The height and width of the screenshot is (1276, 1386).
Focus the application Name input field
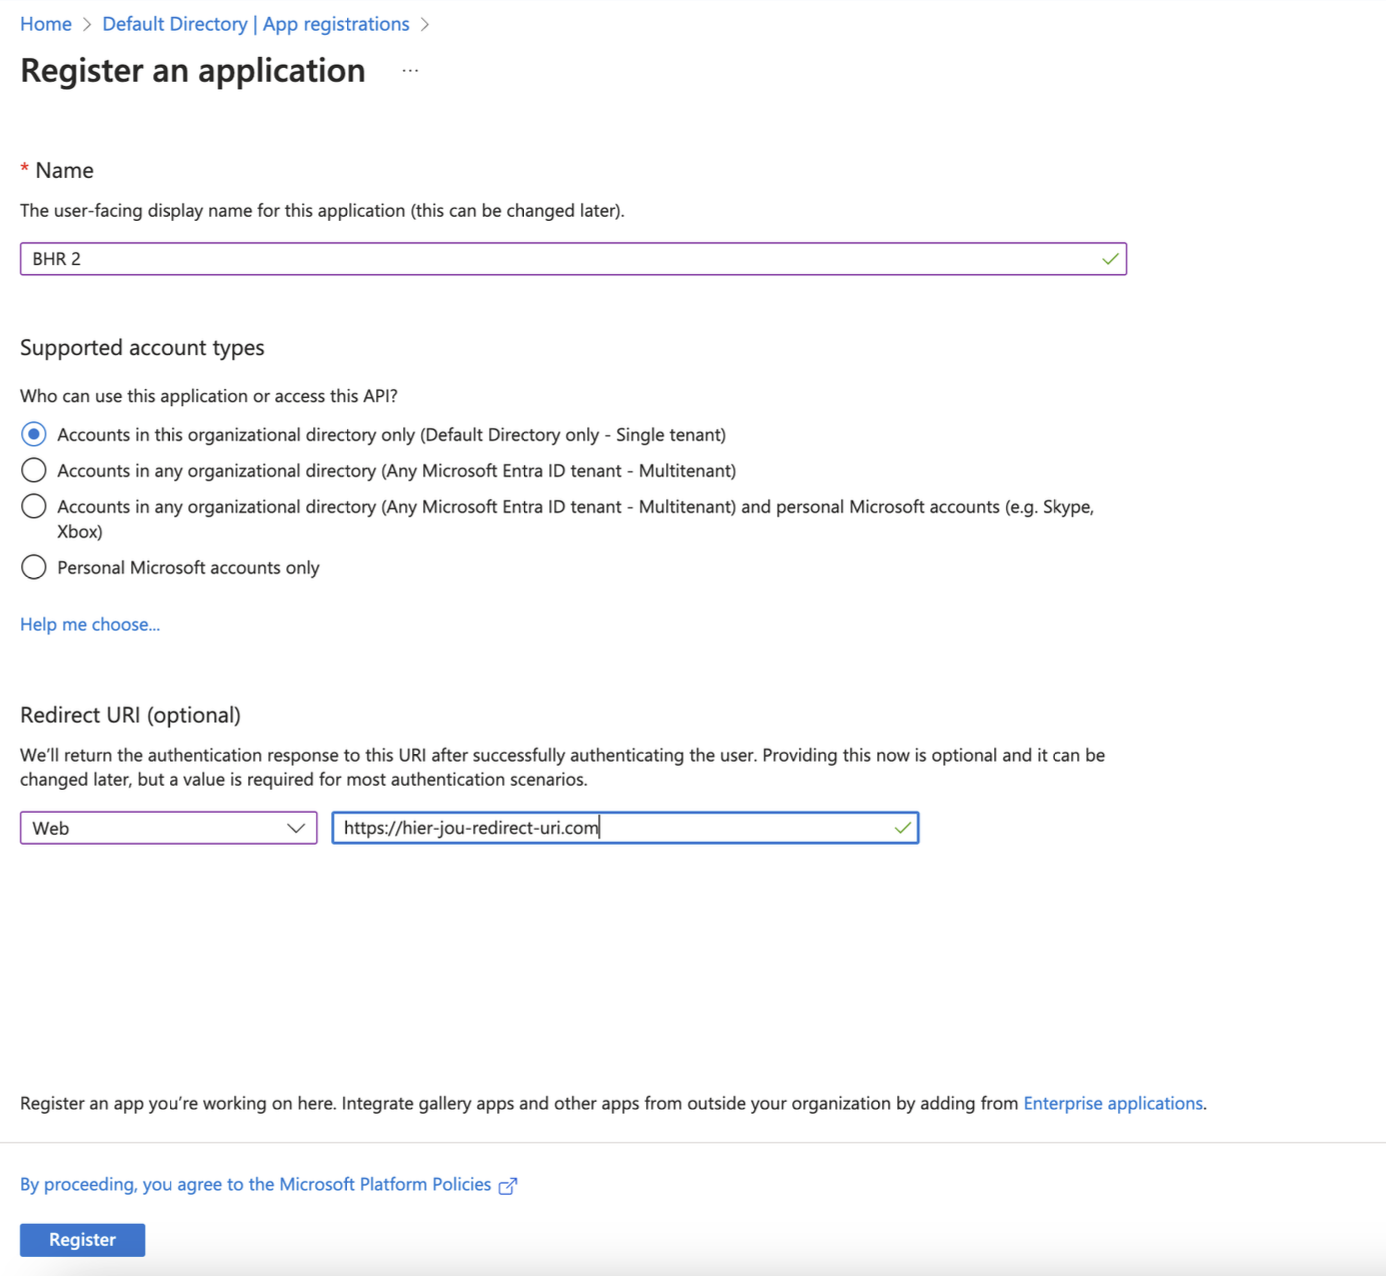573,259
